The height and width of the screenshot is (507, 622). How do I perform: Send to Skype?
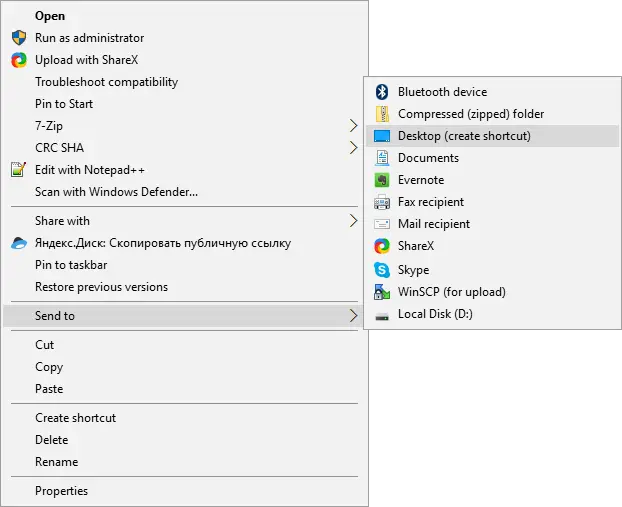pyautogui.click(x=492, y=270)
